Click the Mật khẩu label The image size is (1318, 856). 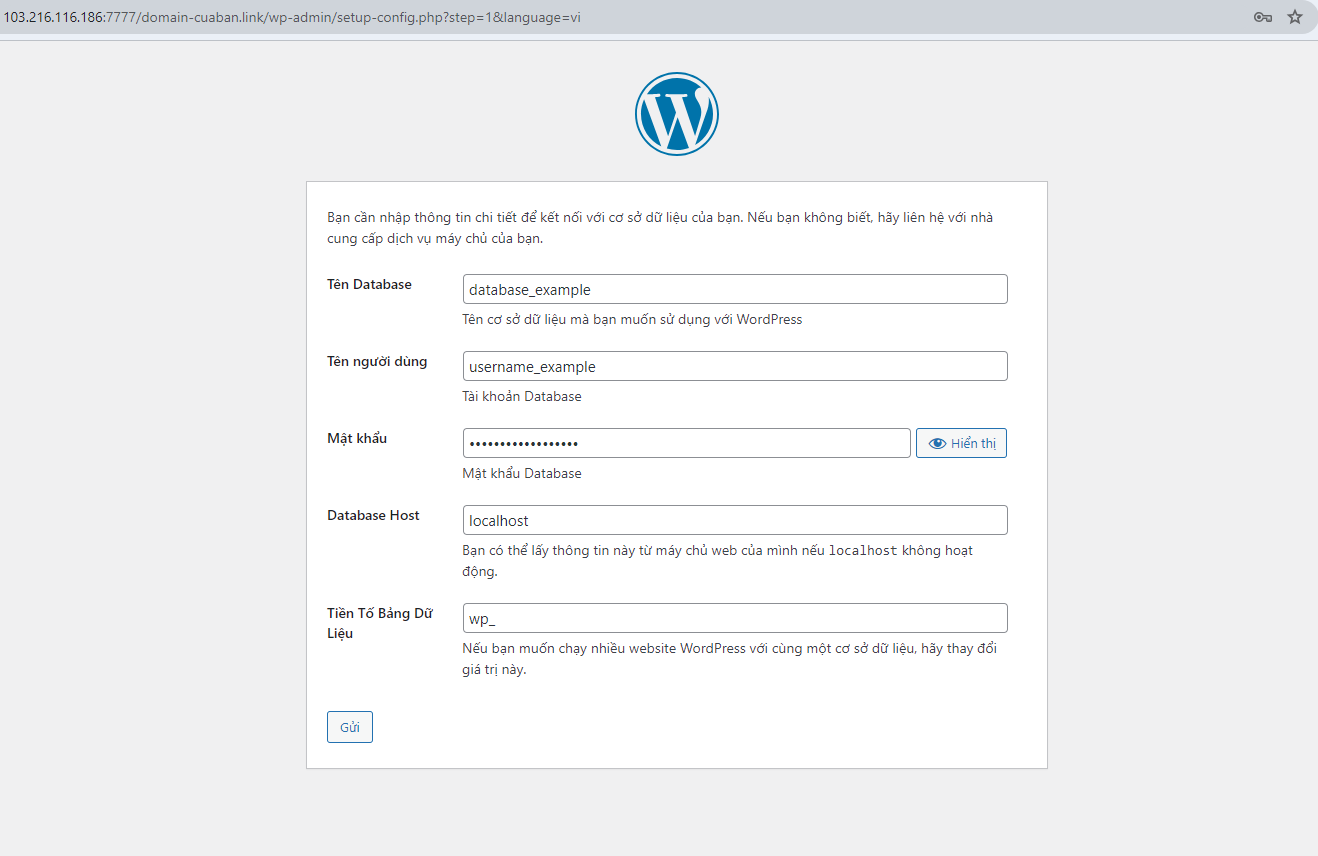[x=357, y=438]
